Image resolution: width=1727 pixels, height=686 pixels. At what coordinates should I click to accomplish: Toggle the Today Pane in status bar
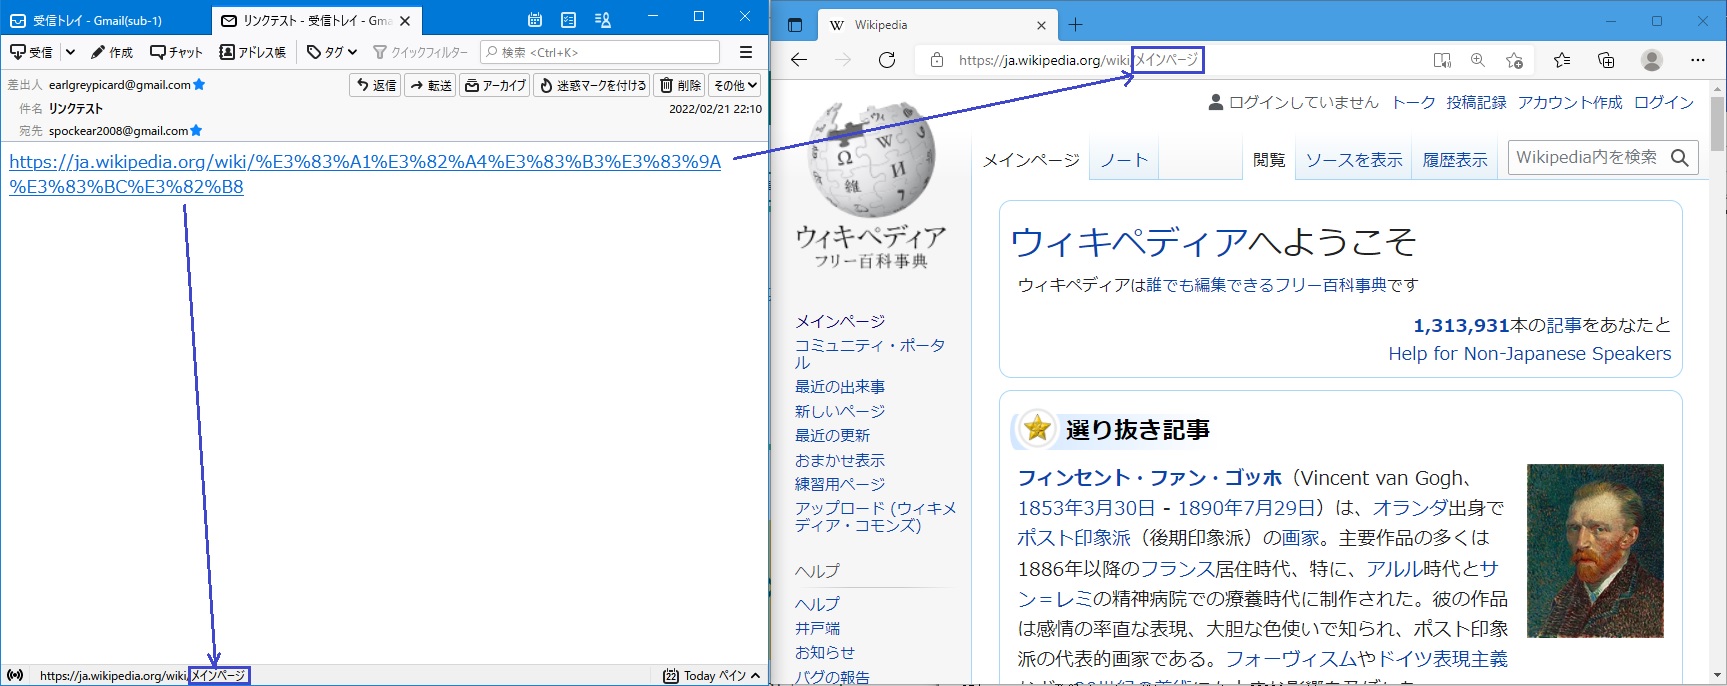711,676
